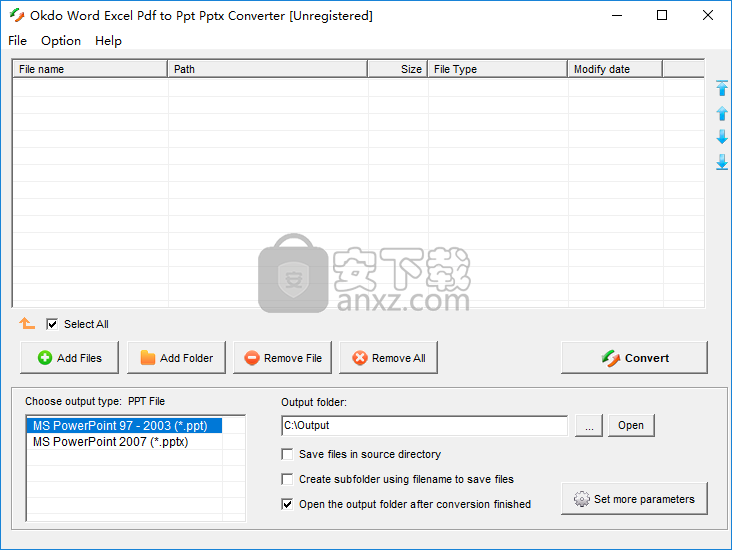Open the Help menu

pyautogui.click(x=108, y=41)
